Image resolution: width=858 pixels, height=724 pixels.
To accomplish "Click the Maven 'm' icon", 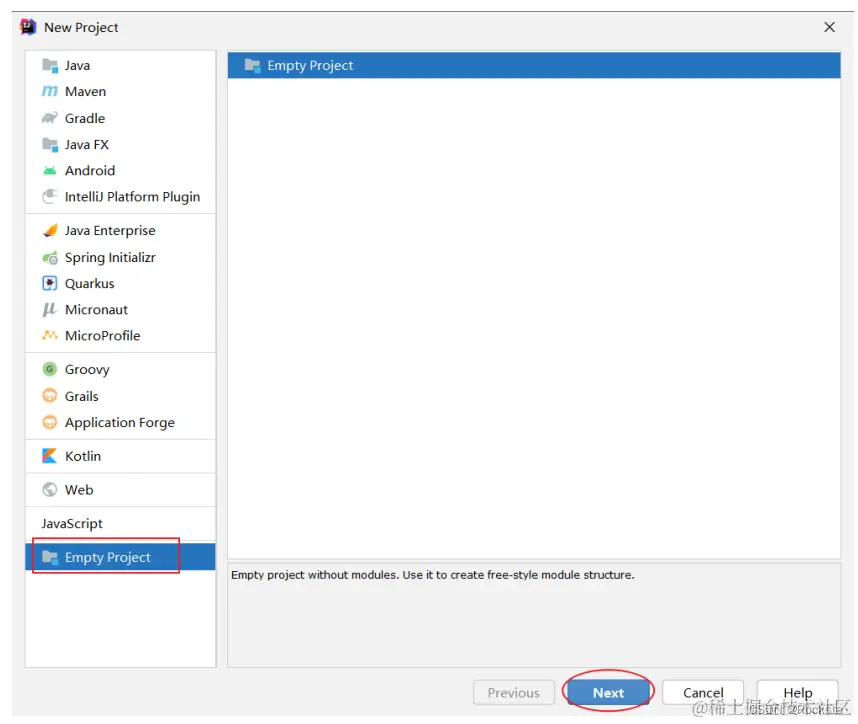I will 50,91.
